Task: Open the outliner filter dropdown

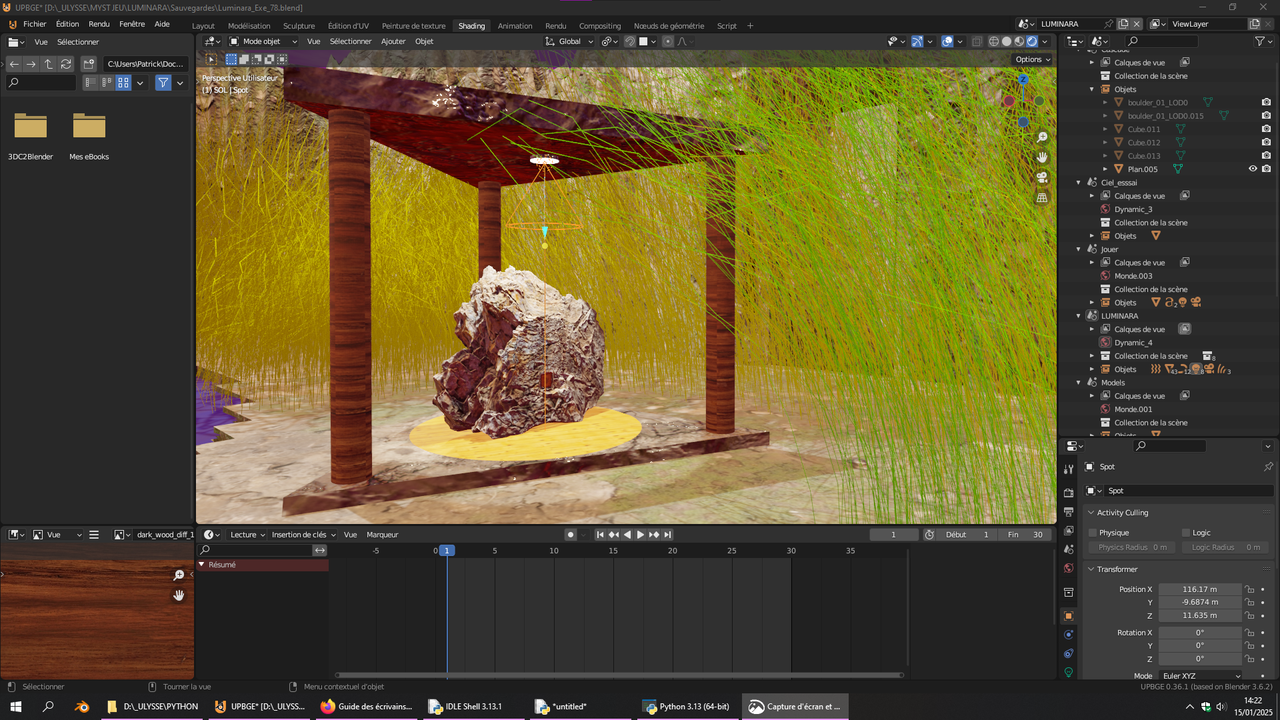Action: (x=1262, y=42)
